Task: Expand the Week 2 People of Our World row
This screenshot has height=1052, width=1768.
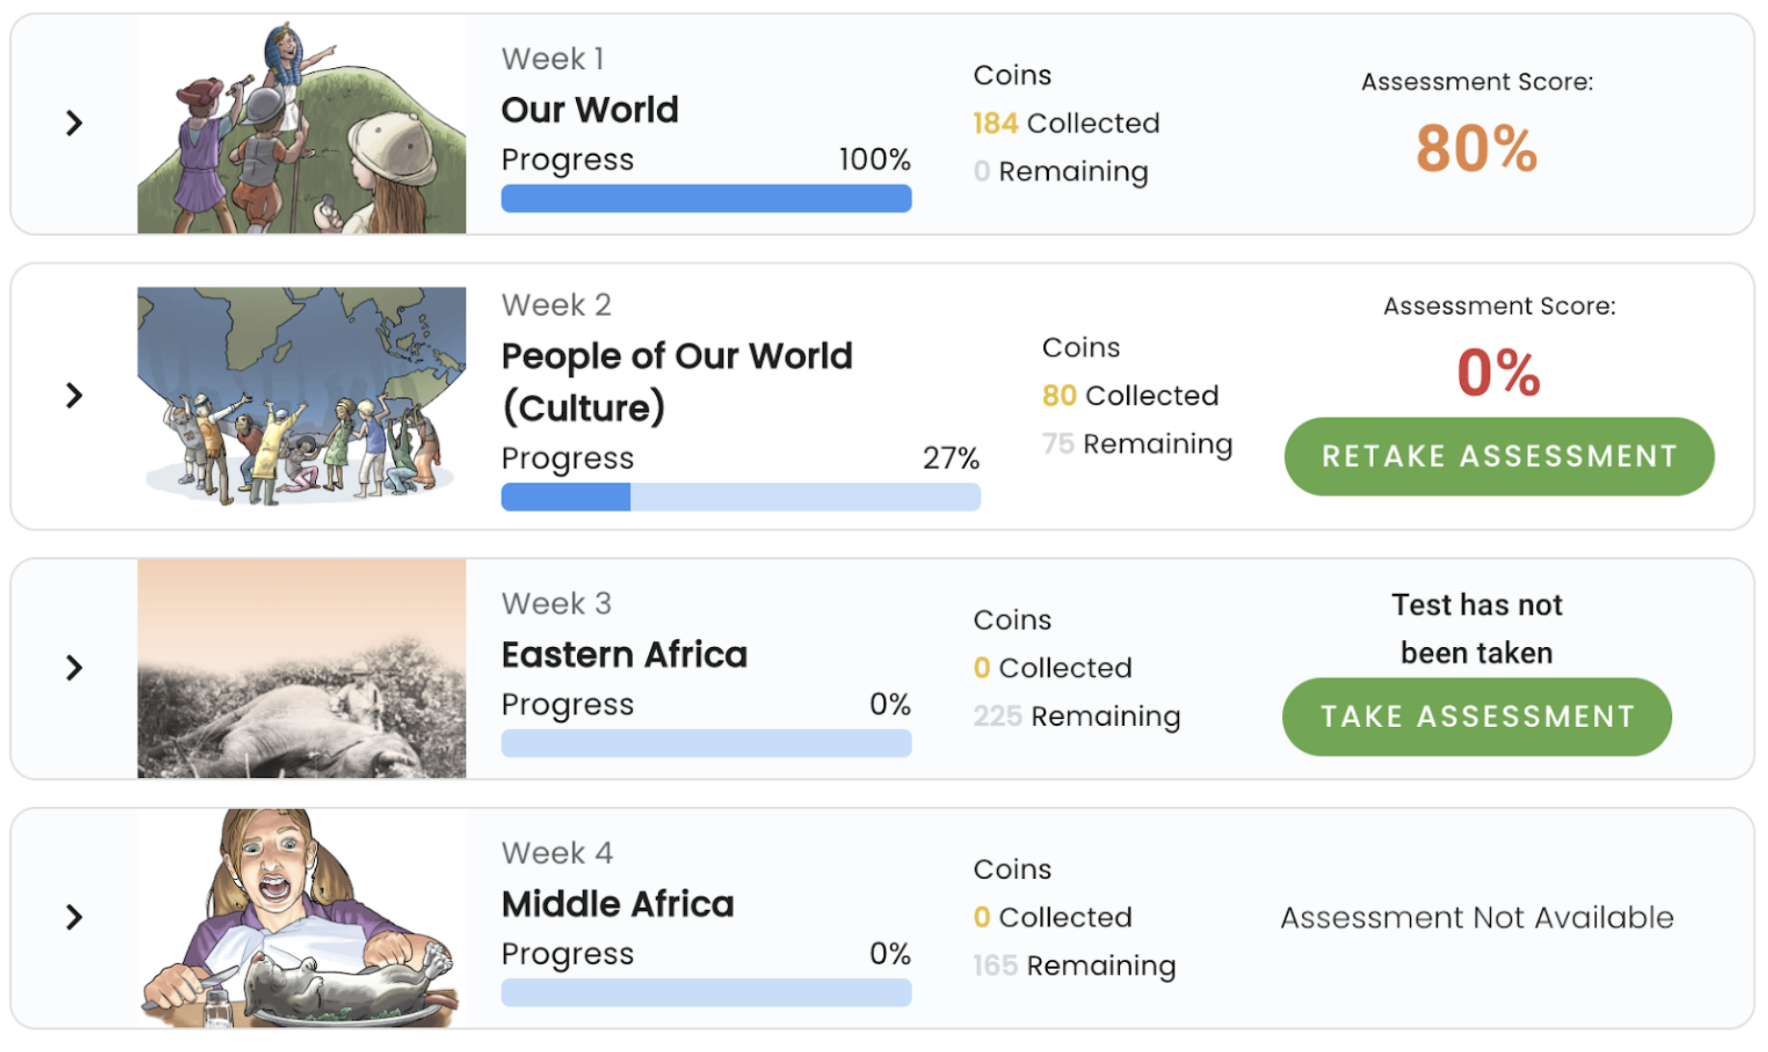Action: tap(74, 395)
